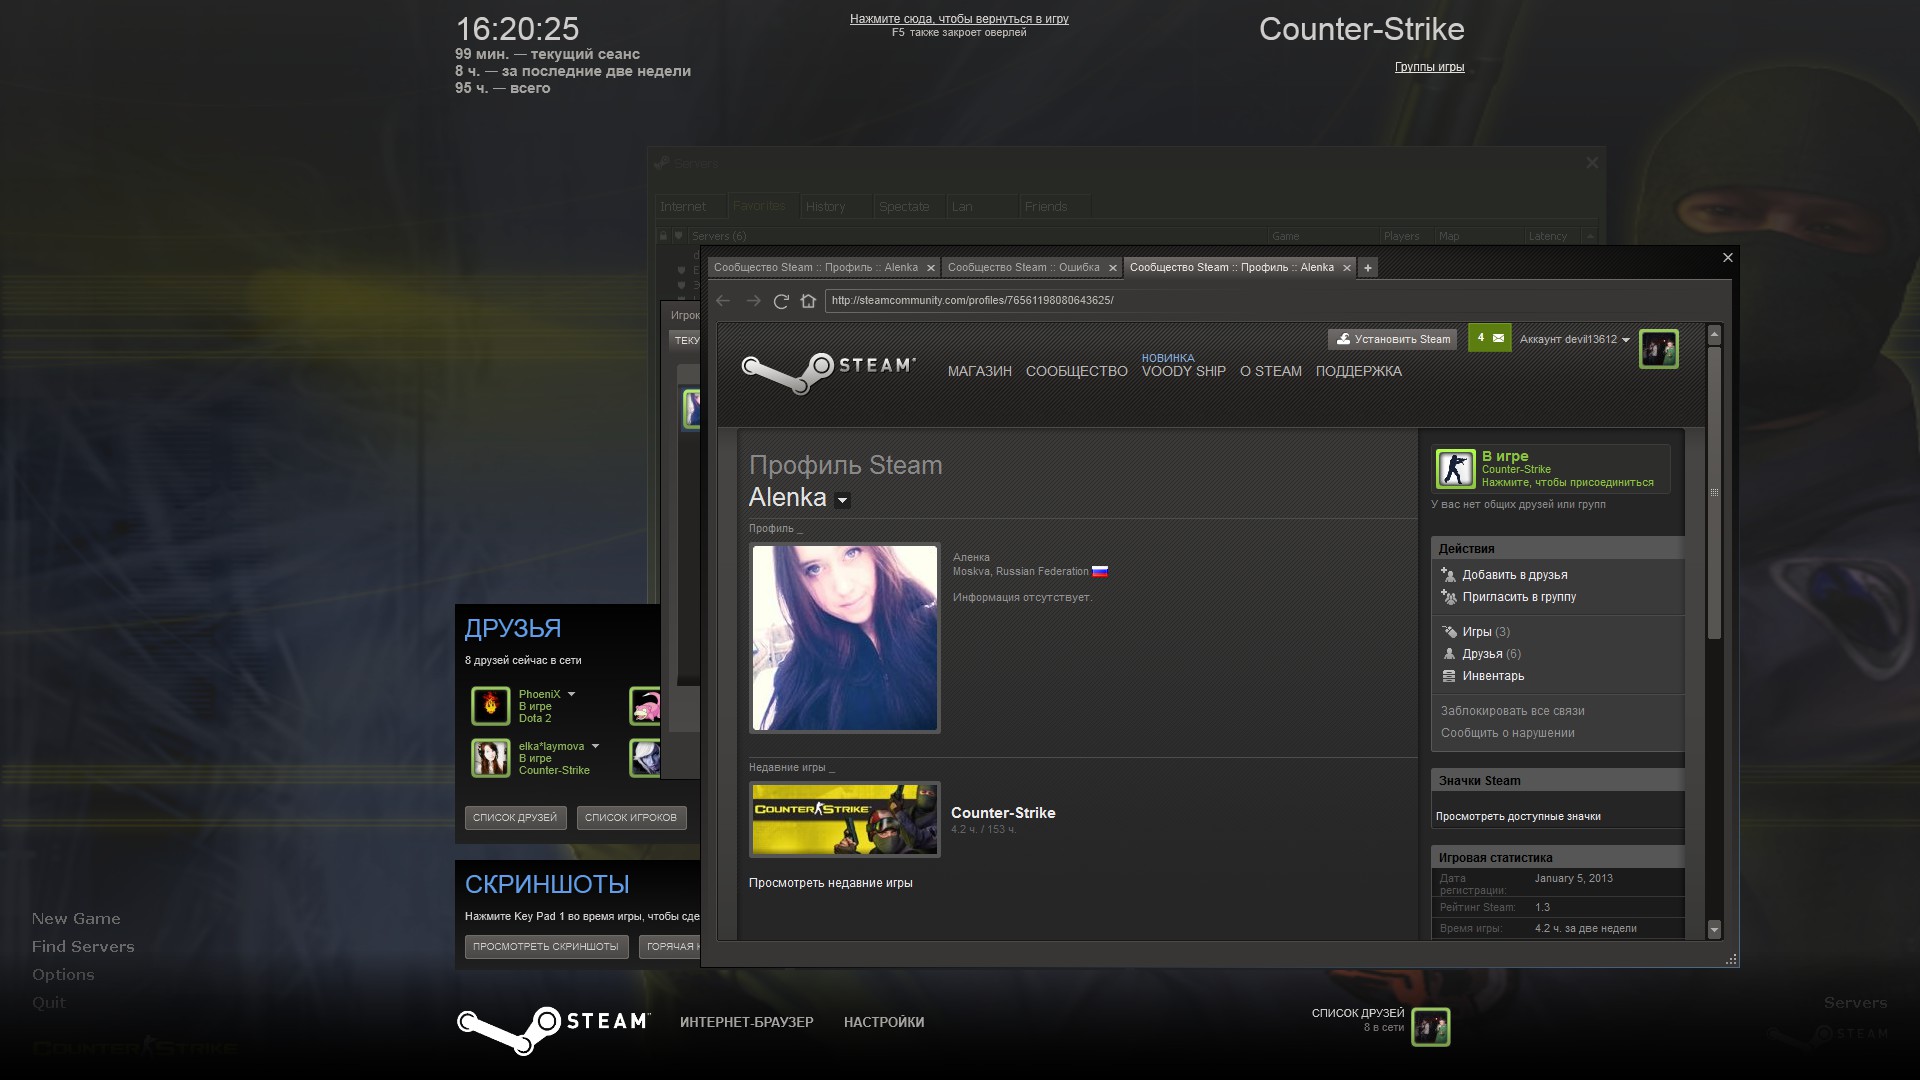Click Find Servers in the game menu
The image size is (1920, 1080).
(83, 947)
